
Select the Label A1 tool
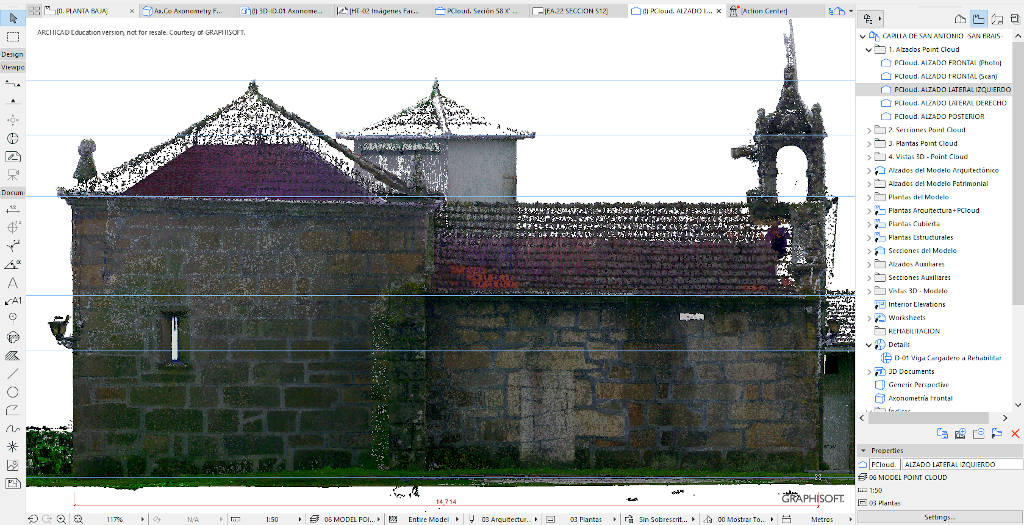point(13,300)
